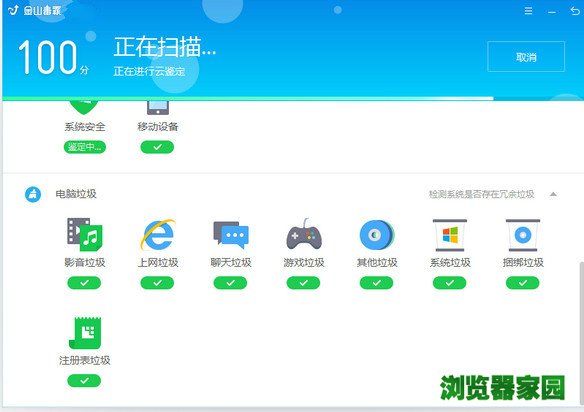Click the 系统安全 shield icon
This screenshot has height=412, width=584.
click(84, 108)
